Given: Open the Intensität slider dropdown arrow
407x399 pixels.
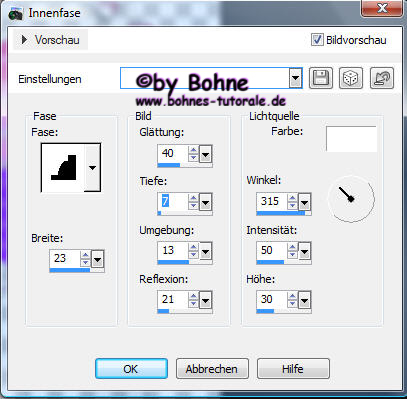Looking at the screenshot, I should pos(304,251).
